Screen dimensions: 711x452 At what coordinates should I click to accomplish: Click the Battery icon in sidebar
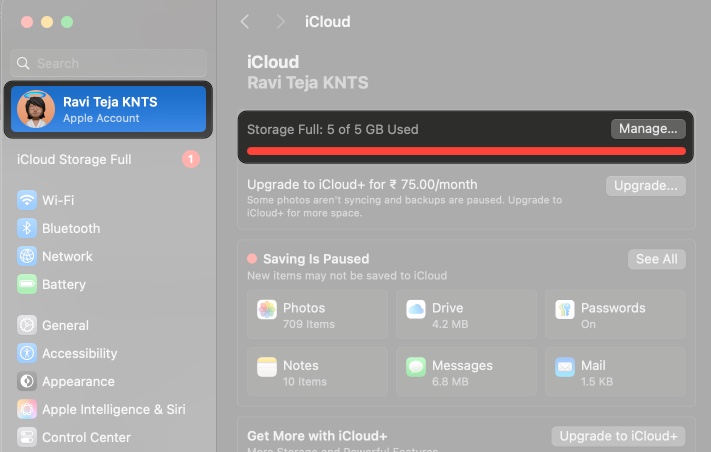pos(27,284)
